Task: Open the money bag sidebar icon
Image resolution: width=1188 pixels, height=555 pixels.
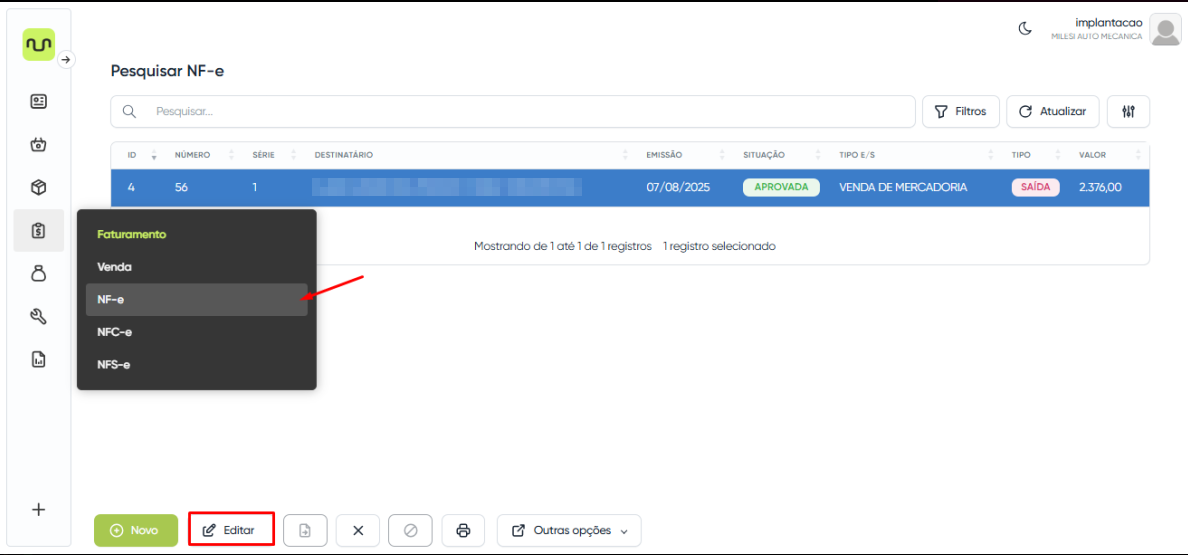Action: pos(39,273)
